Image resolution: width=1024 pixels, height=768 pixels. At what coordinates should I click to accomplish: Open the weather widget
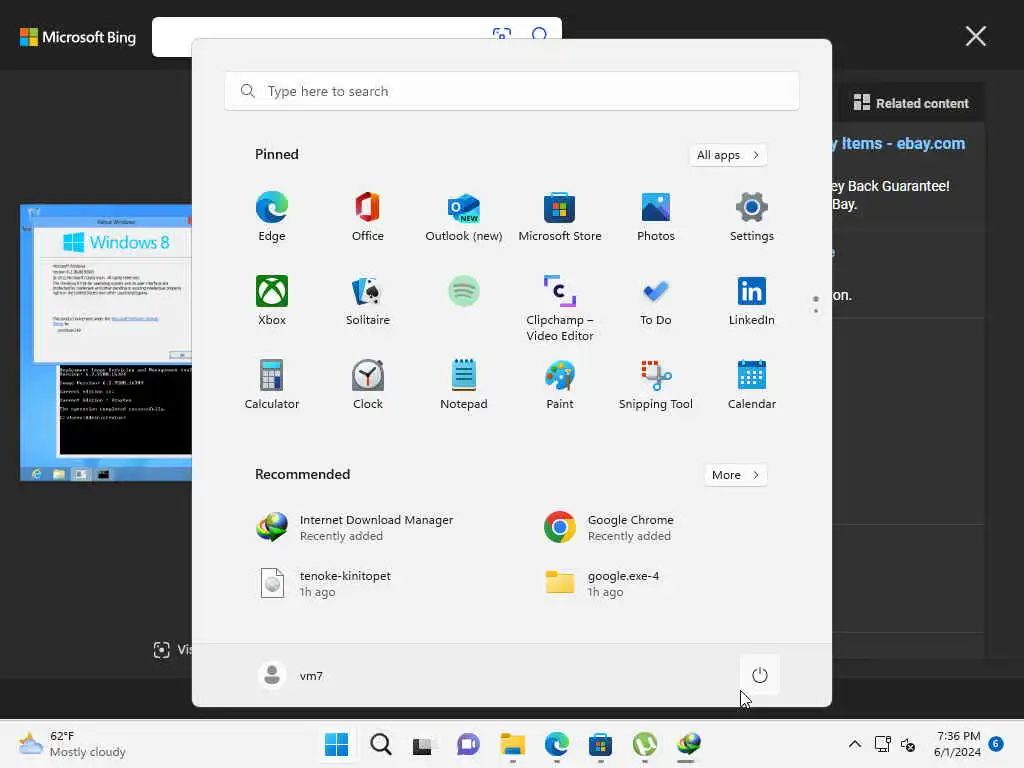click(x=72, y=744)
